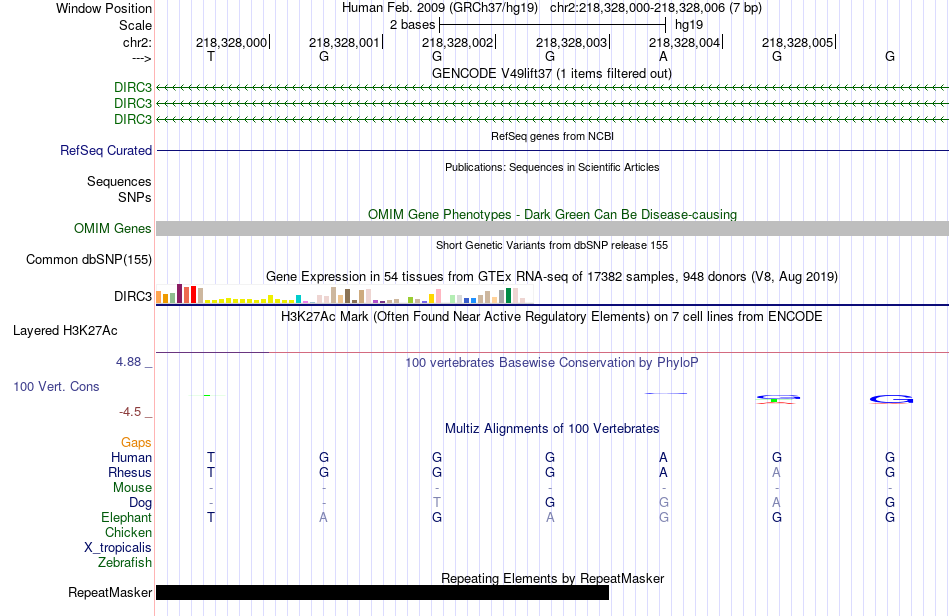Click the gray OMIM Genes item bar
950x616 pixels.
coord(552,228)
